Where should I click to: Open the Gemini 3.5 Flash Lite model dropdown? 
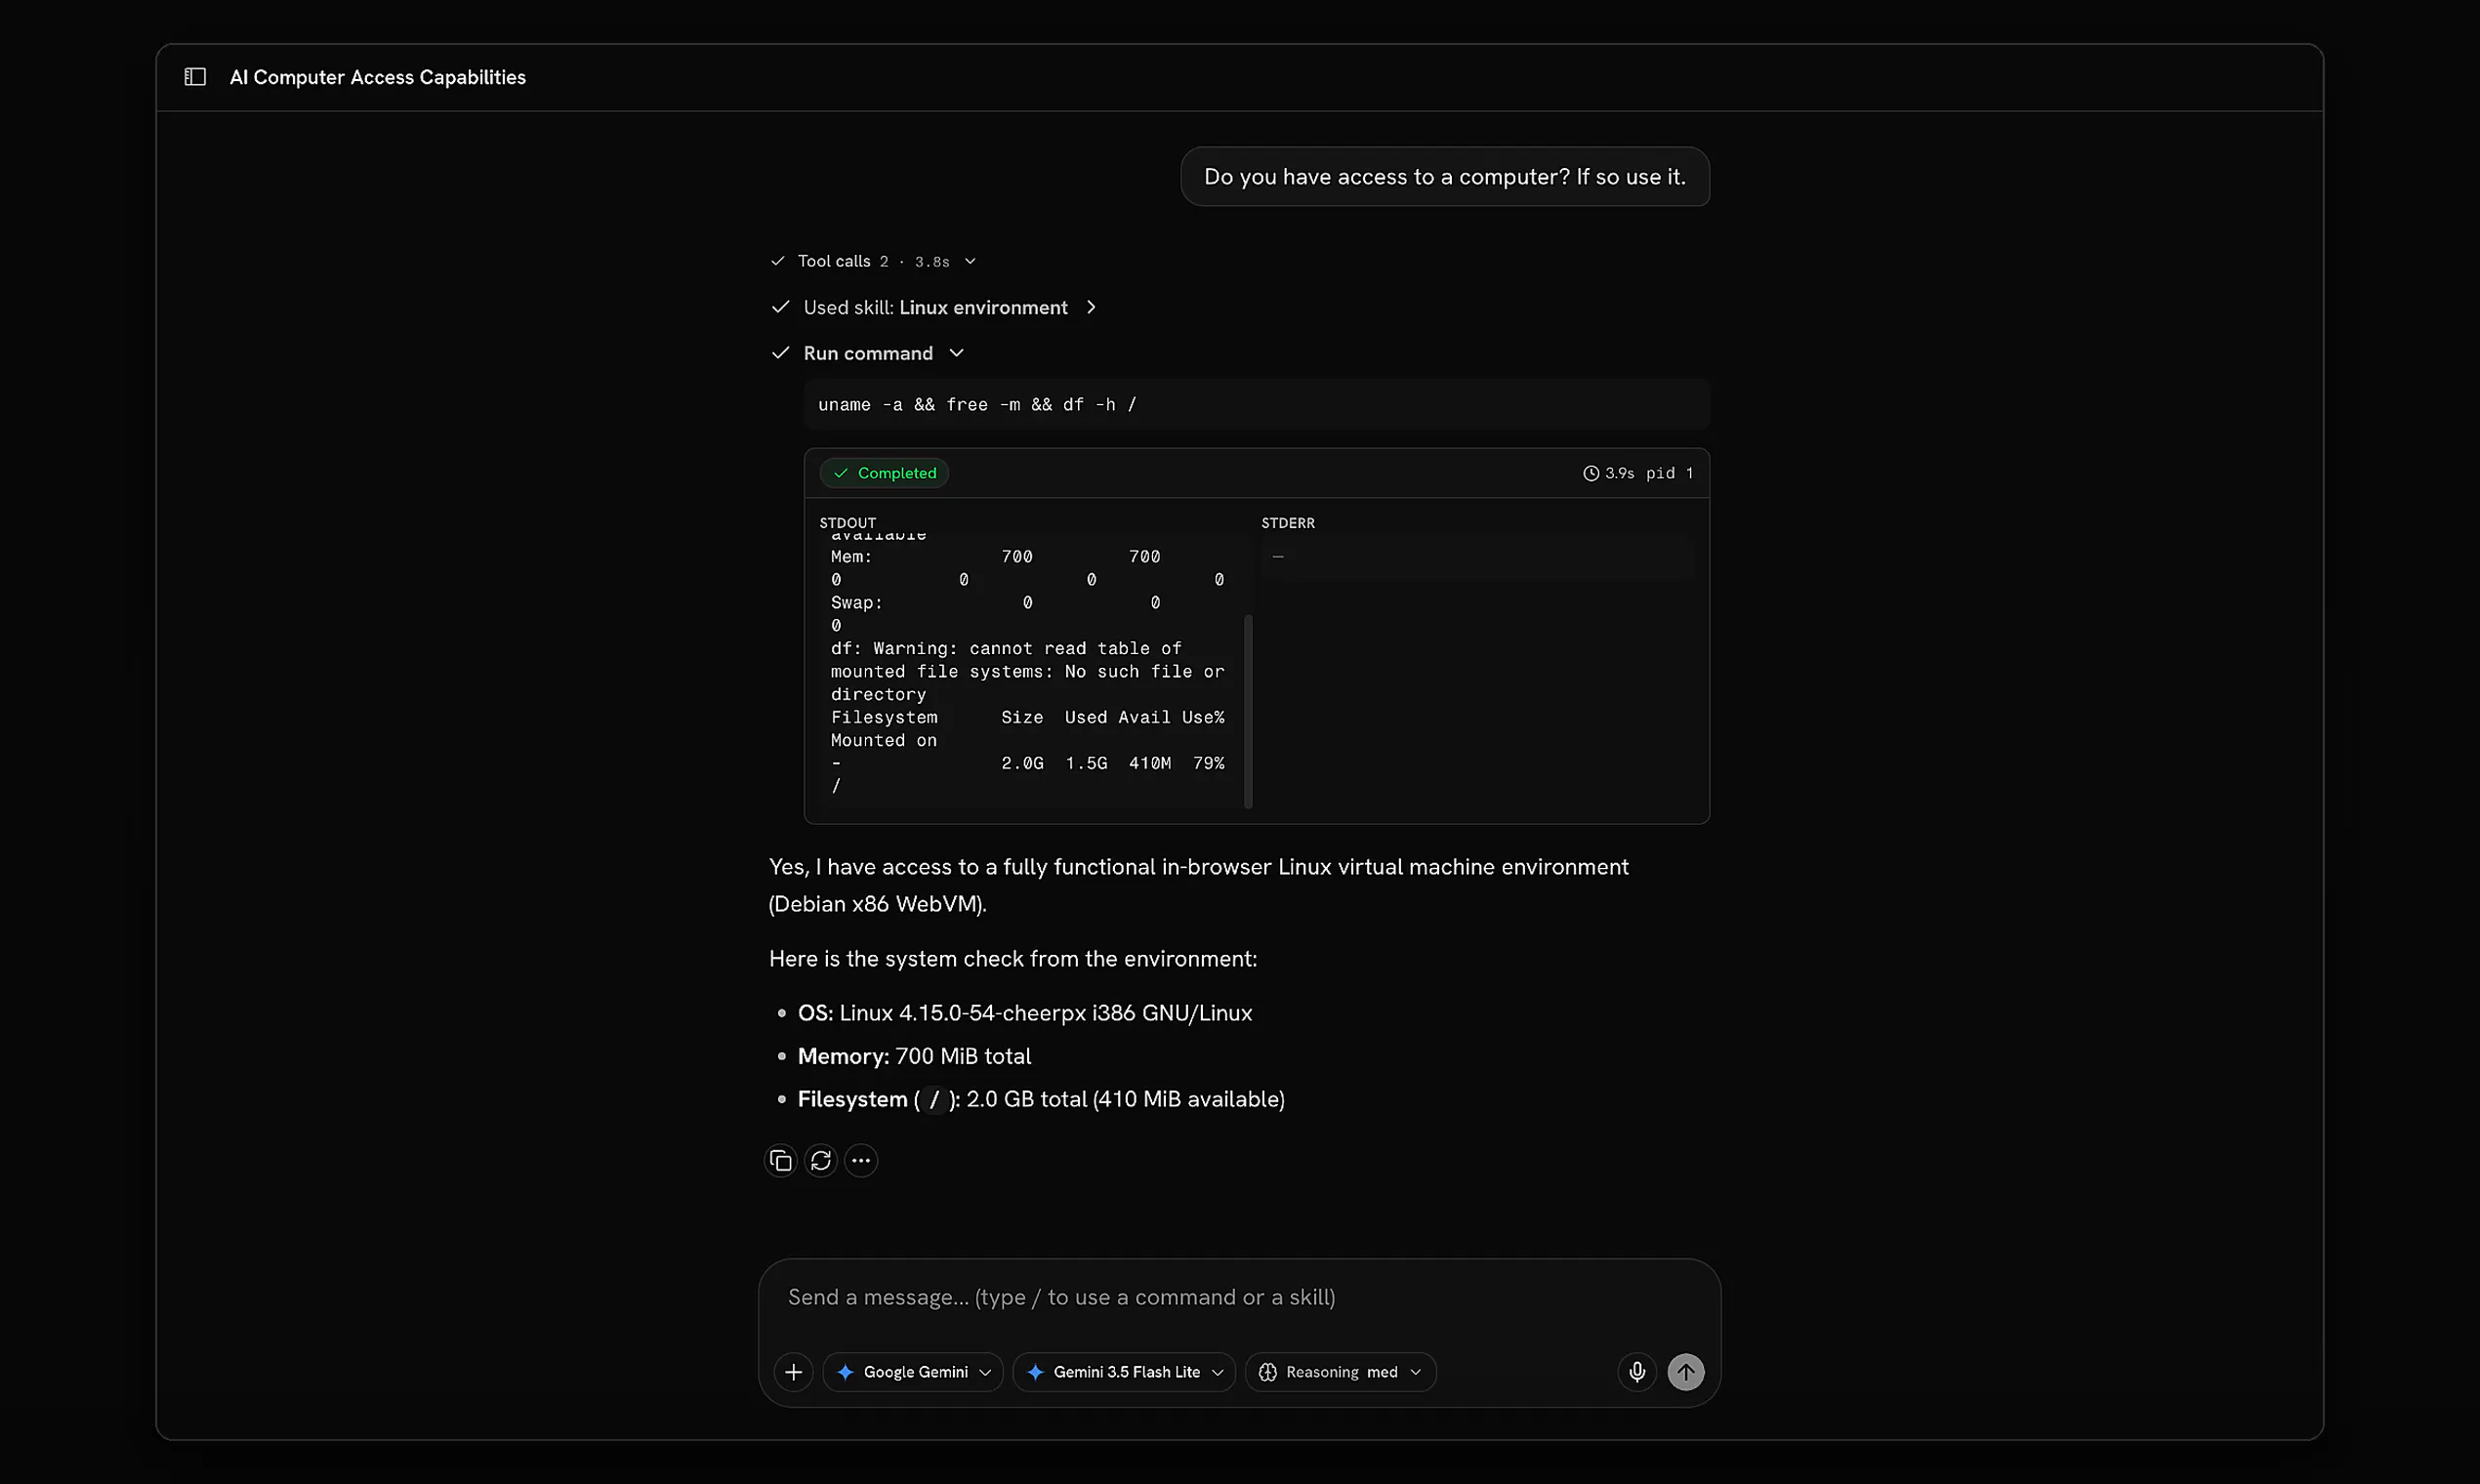[x=1124, y=1372]
